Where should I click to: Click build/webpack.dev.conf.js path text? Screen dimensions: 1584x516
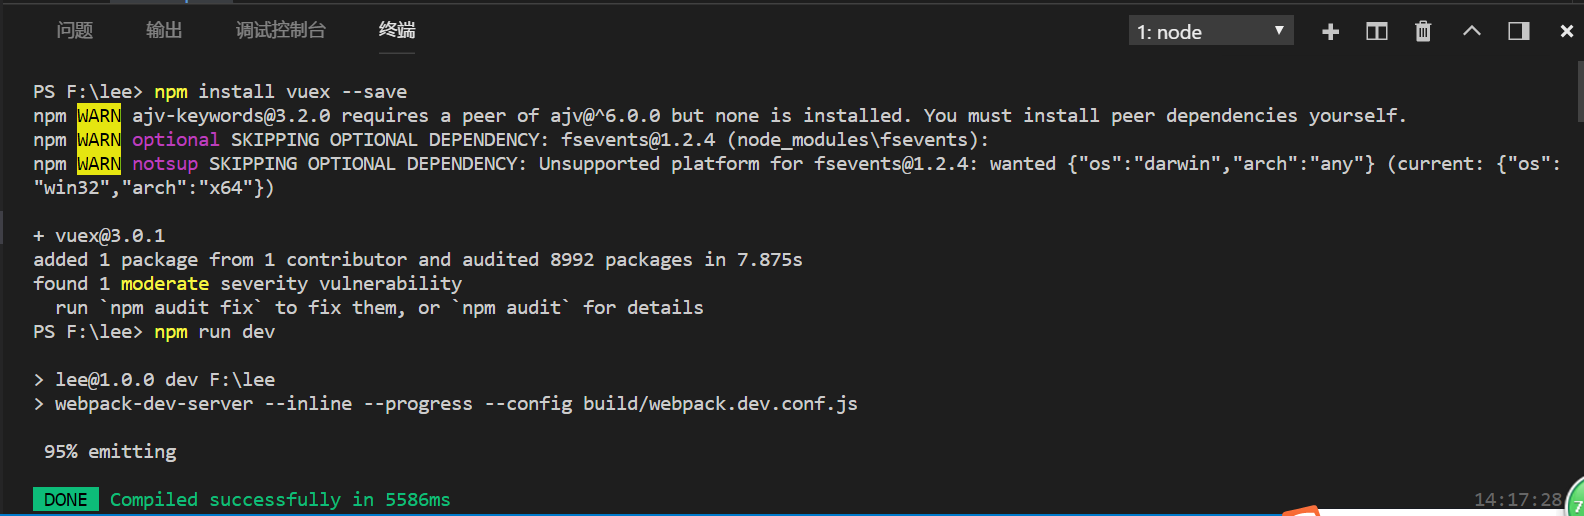(x=720, y=404)
